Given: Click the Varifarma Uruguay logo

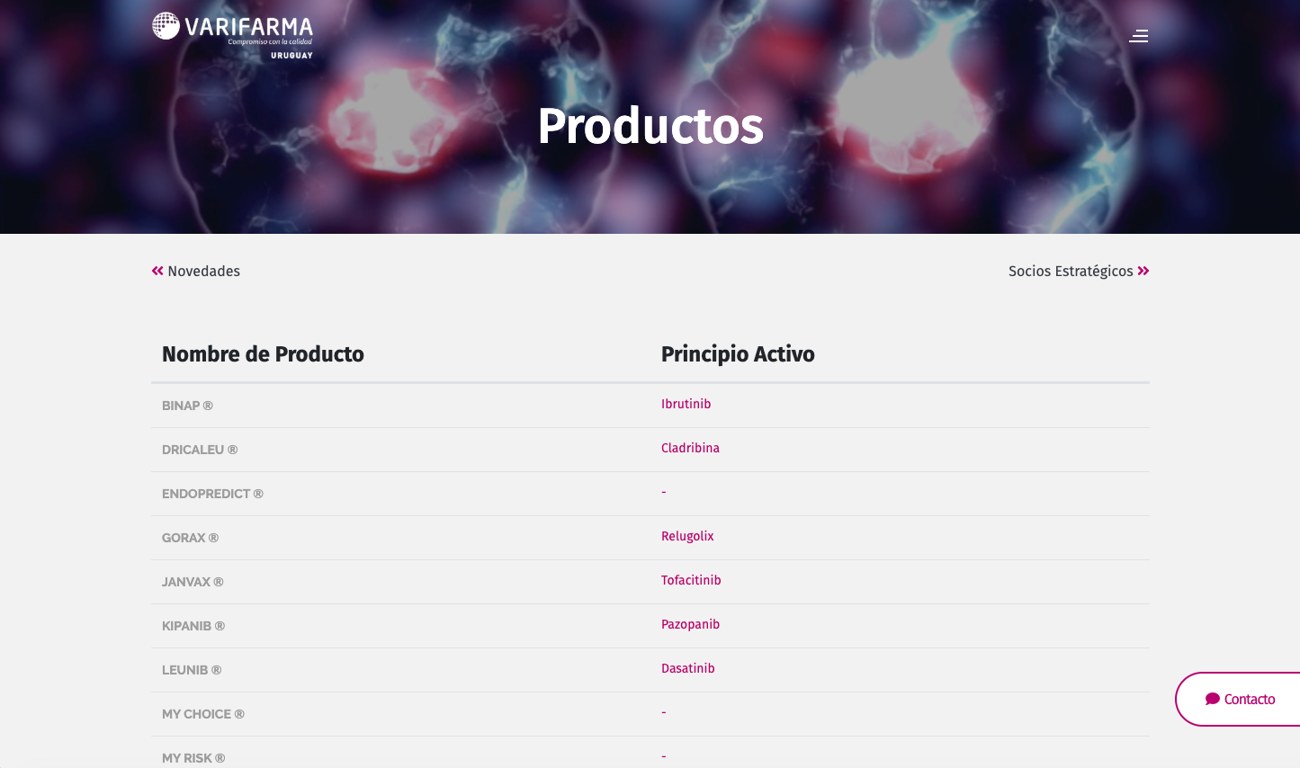Looking at the screenshot, I should pyautogui.click(x=232, y=35).
